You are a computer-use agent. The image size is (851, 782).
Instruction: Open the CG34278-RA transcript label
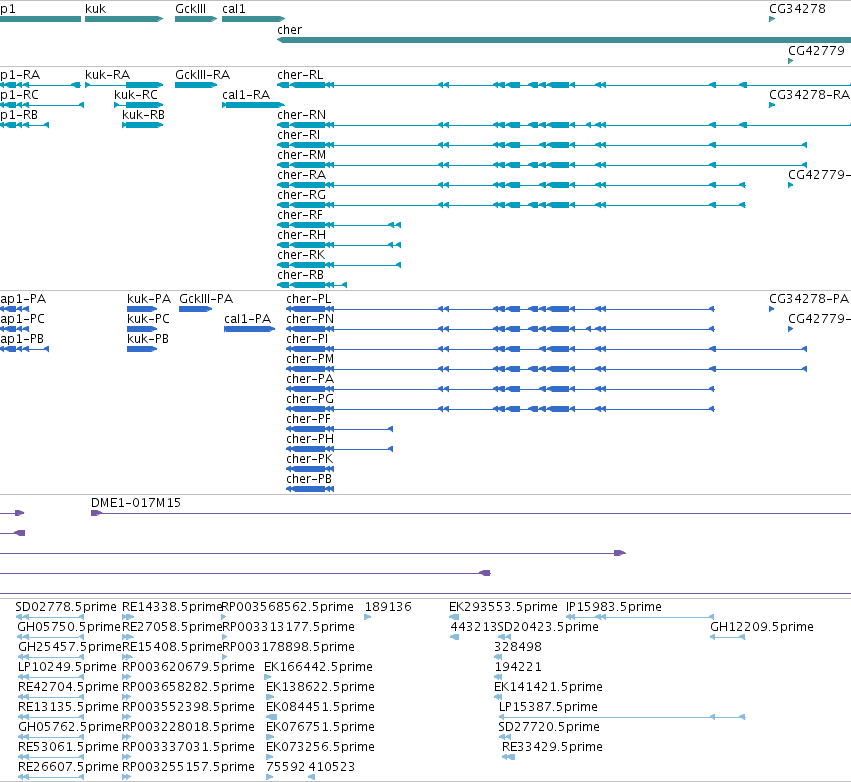(809, 95)
